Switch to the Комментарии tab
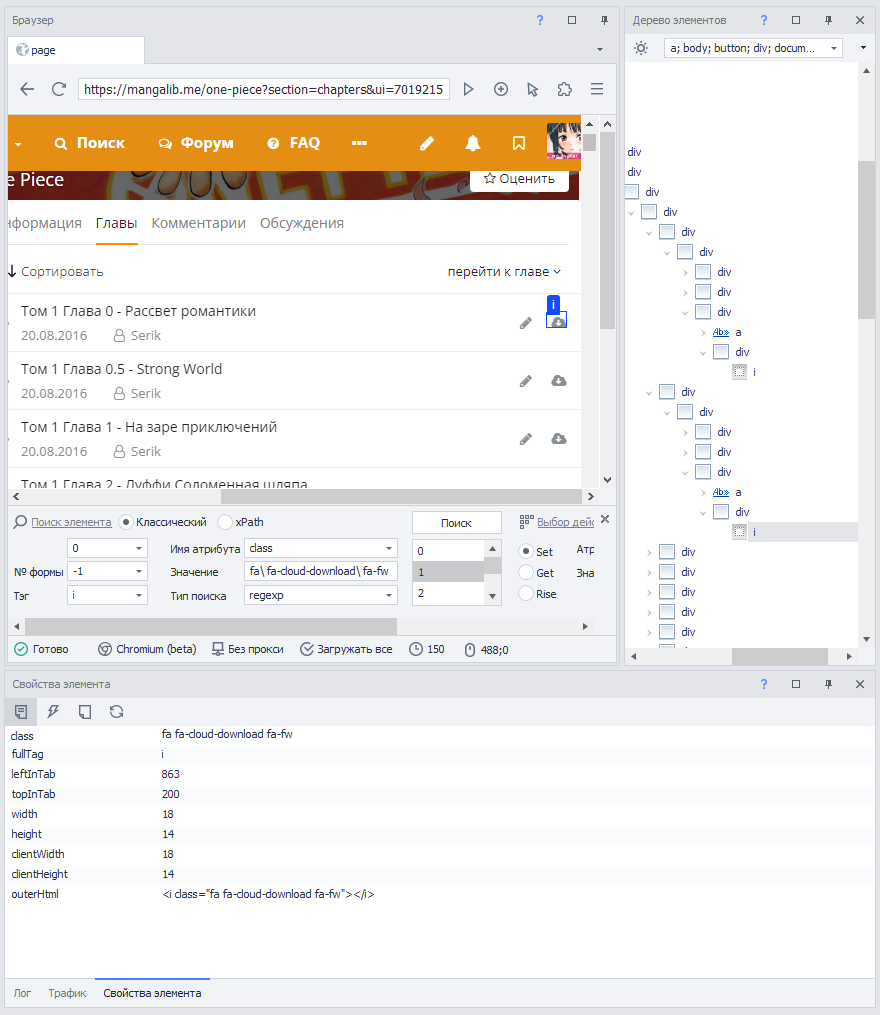This screenshot has height=1015, width=880. click(x=198, y=223)
